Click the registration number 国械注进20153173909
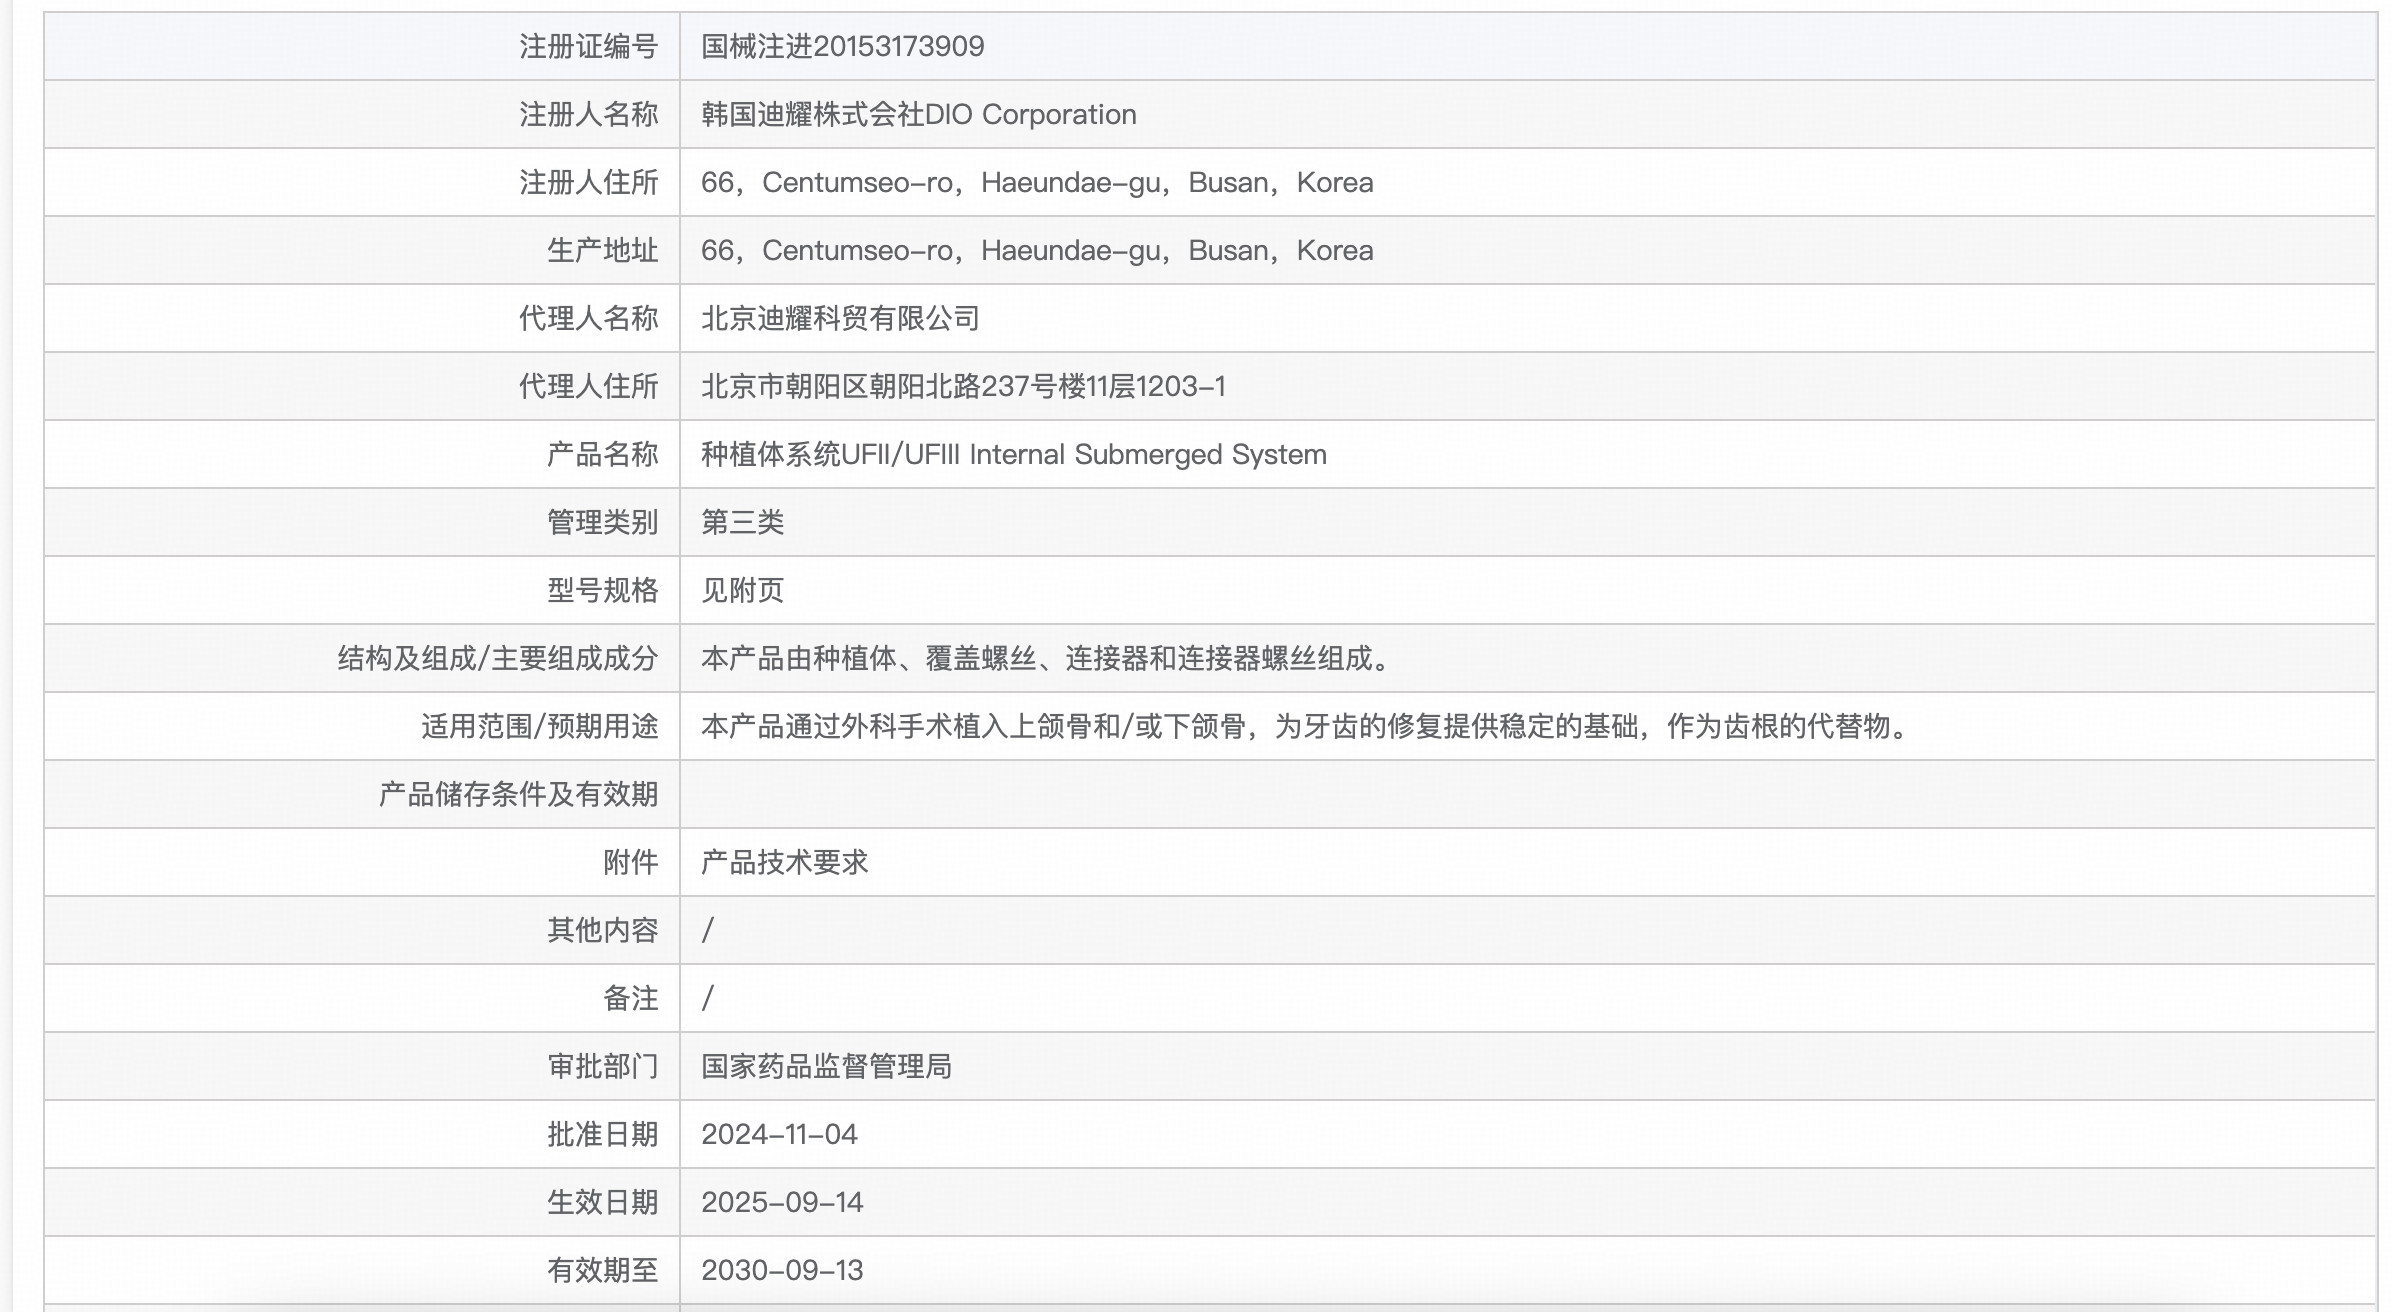This screenshot has width=2392, height=1312. point(842,46)
